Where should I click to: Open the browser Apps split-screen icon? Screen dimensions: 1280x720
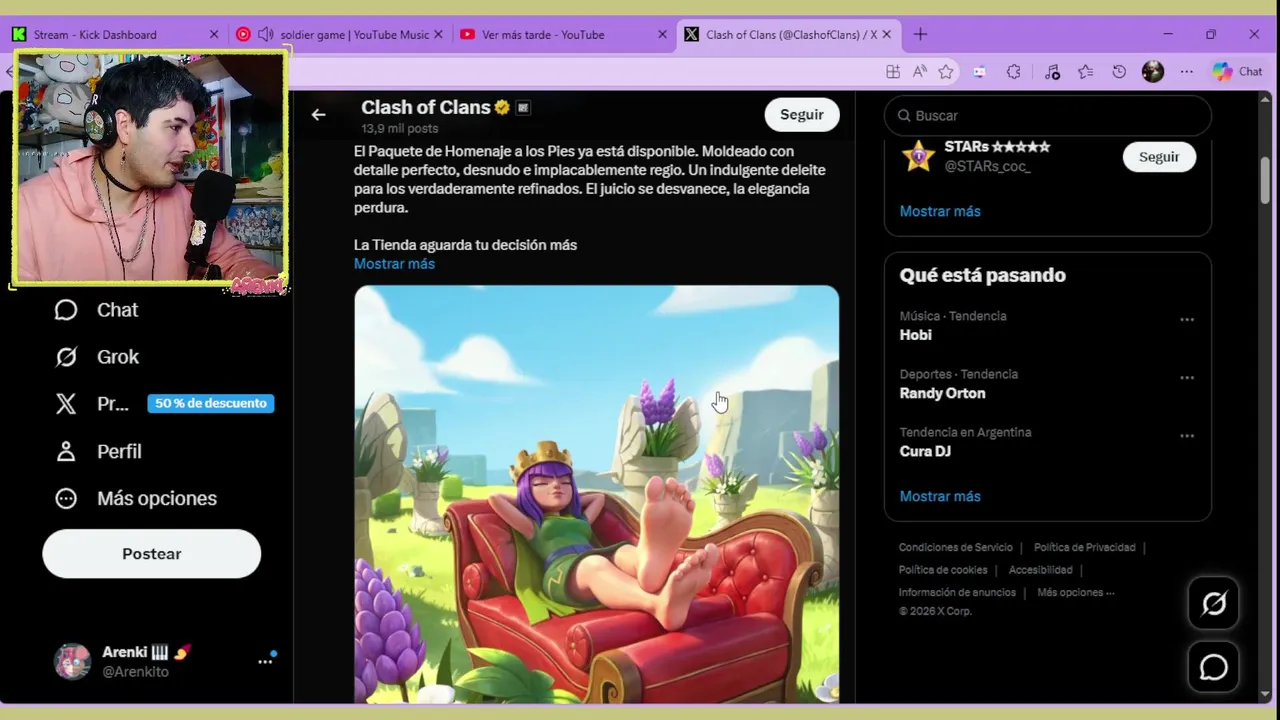pyautogui.click(x=893, y=72)
